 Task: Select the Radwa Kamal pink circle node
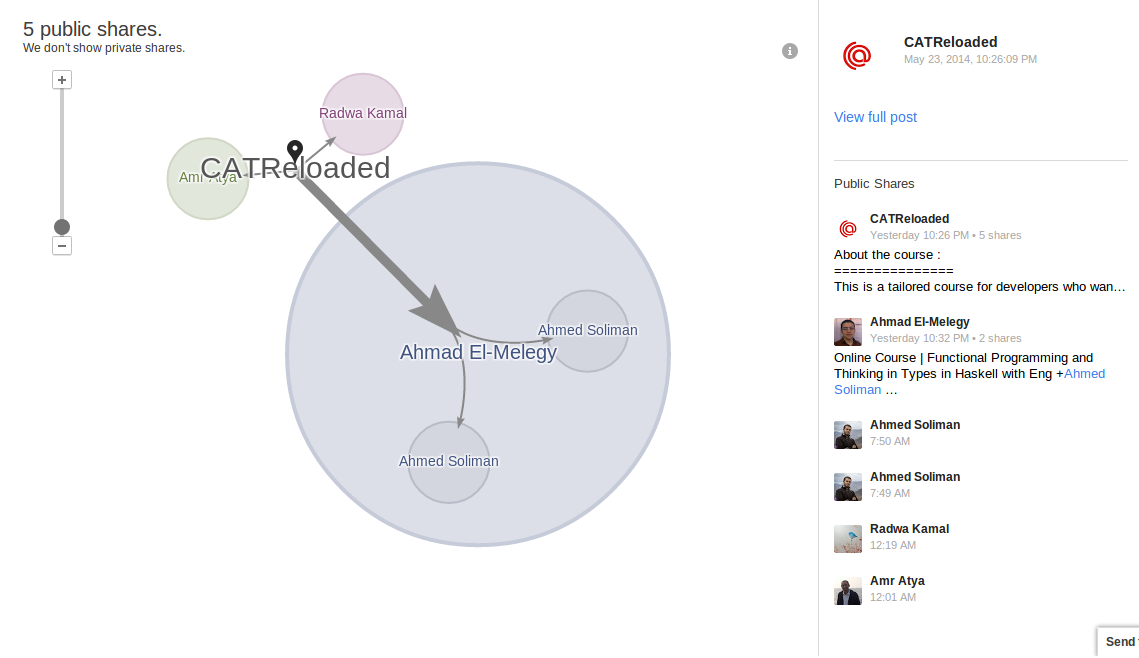tap(362, 114)
